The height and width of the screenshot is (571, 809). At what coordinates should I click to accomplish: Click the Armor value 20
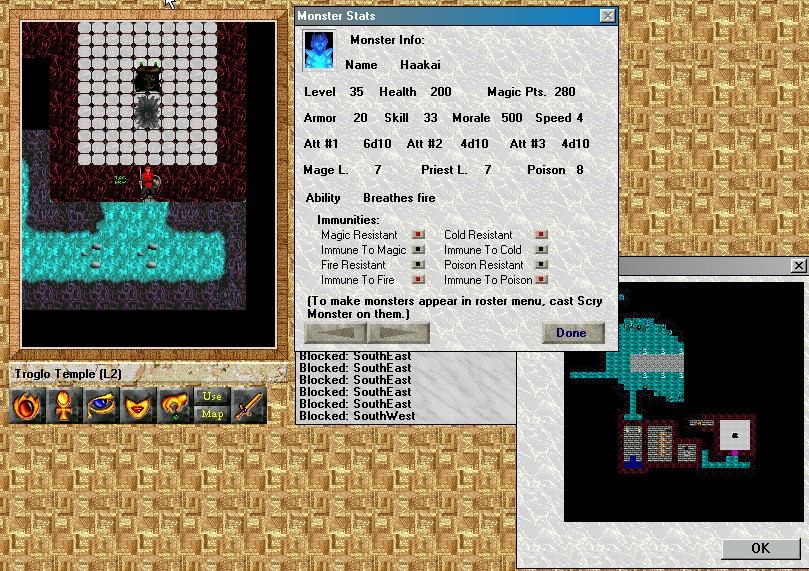tap(360, 118)
